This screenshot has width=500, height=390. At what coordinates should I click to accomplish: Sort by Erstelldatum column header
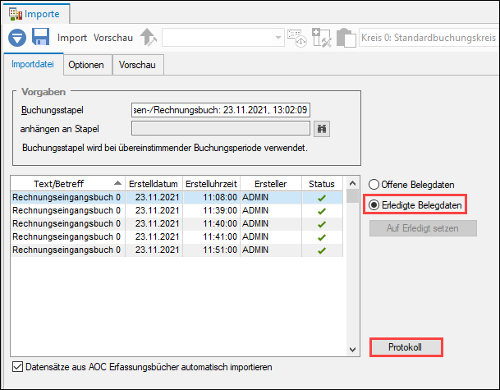coord(154,184)
